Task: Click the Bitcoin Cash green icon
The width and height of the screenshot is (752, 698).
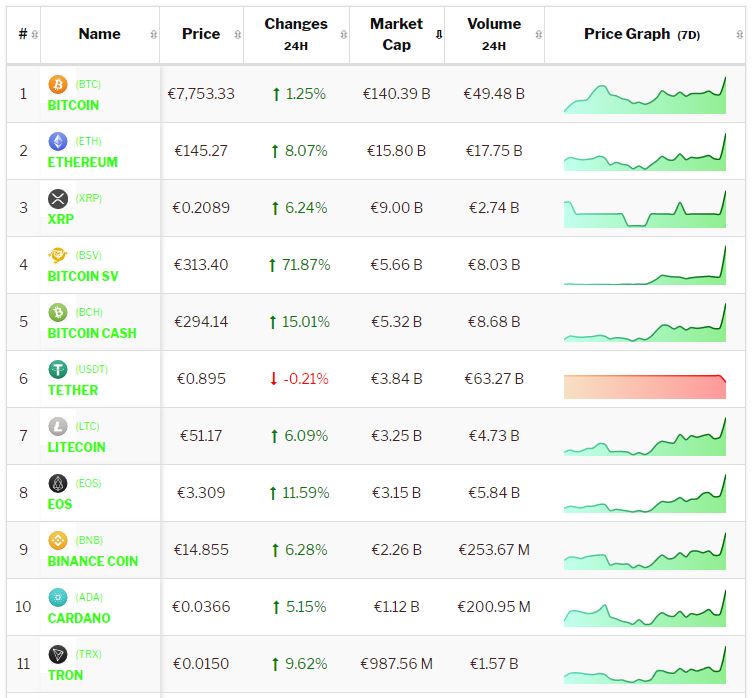Action: click(57, 313)
